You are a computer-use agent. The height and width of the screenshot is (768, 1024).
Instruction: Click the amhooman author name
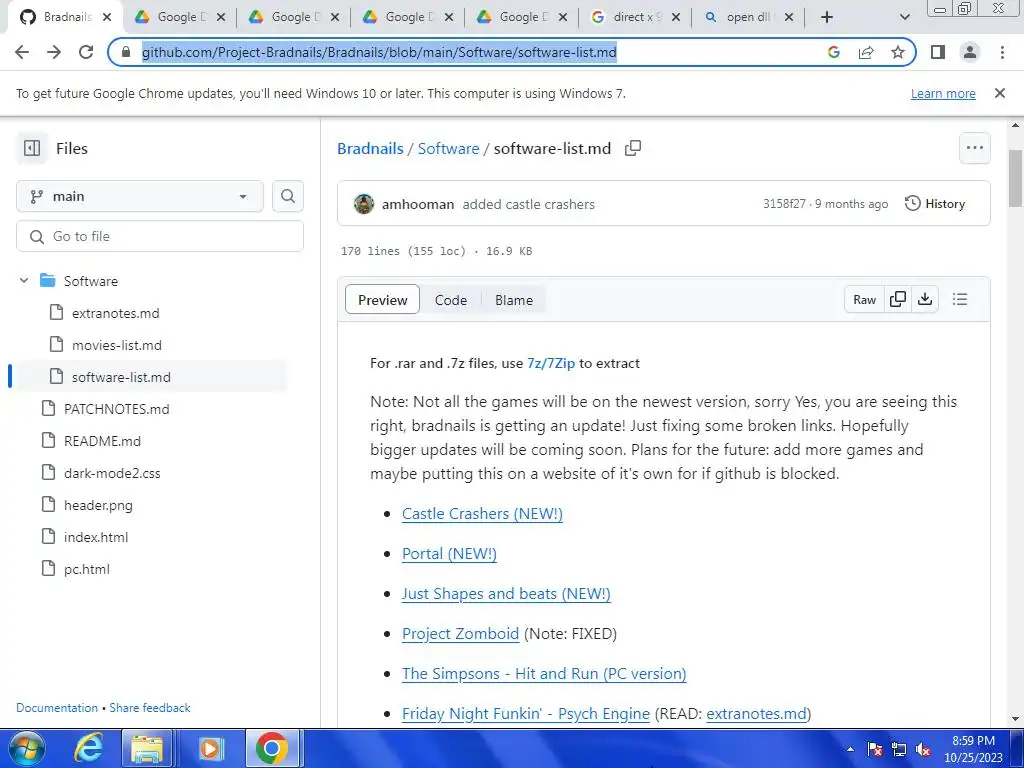(x=418, y=204)
